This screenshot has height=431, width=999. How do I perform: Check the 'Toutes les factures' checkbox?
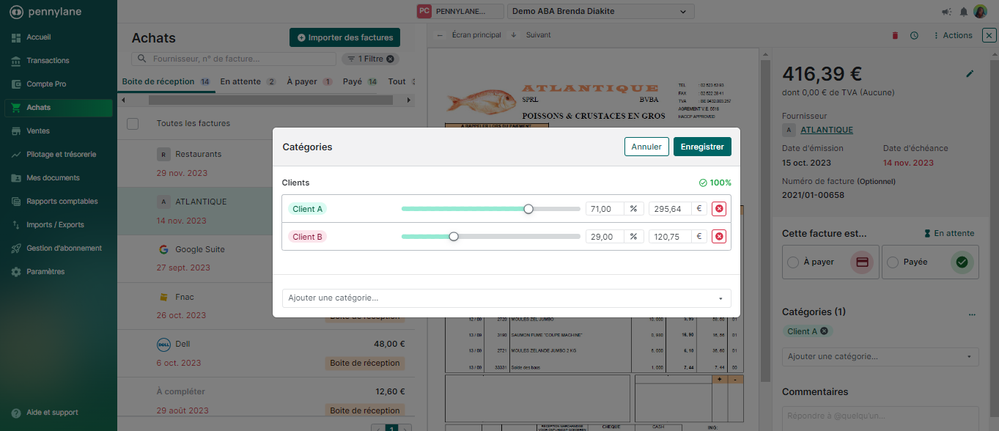[133, 124]
